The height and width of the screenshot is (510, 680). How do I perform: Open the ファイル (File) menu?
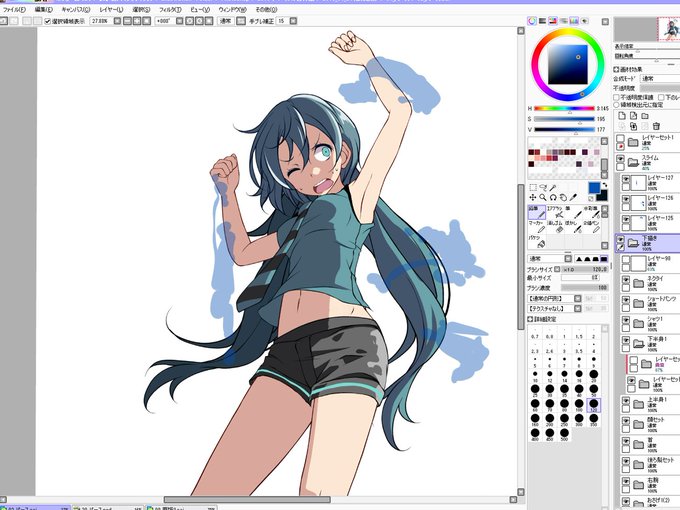coord(14,10)
